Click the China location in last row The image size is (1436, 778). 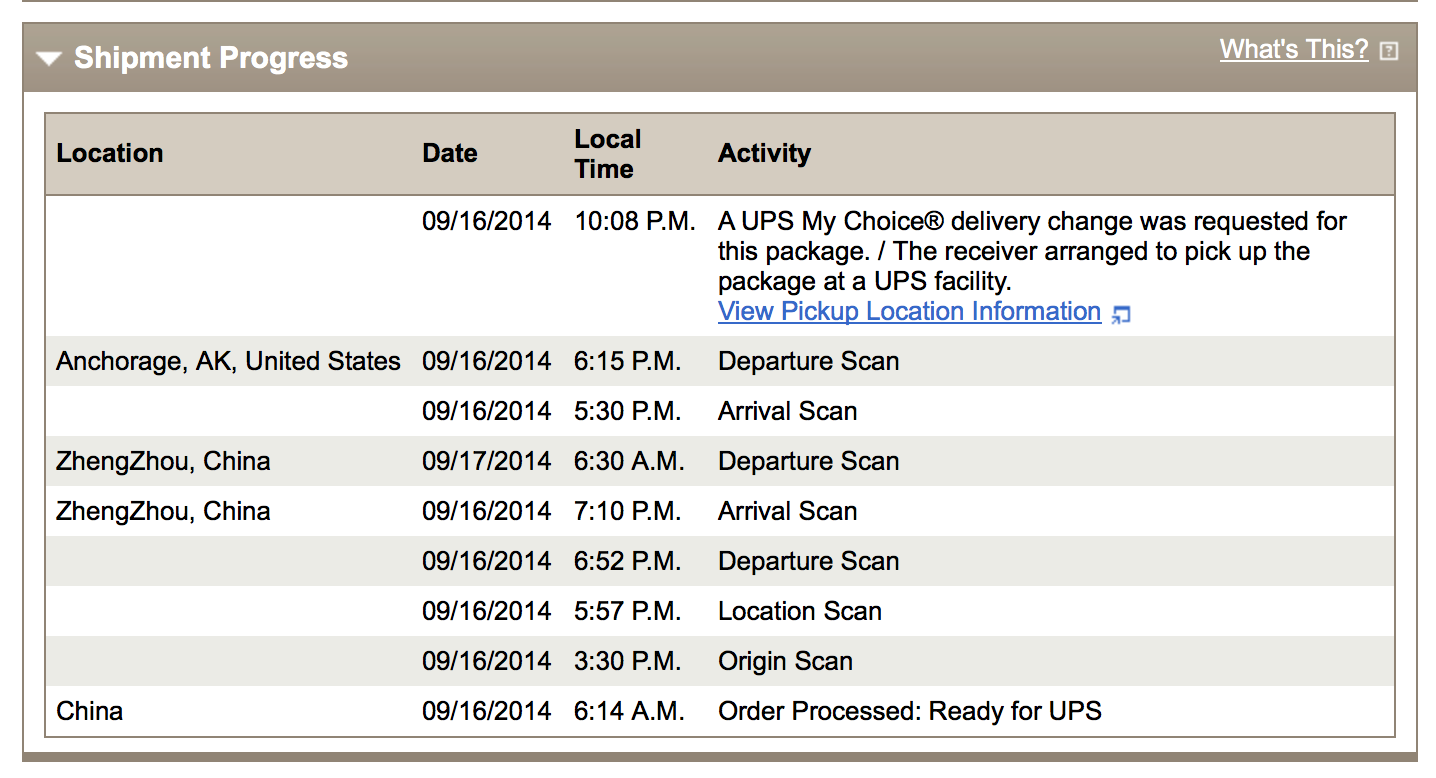[90, 711]
